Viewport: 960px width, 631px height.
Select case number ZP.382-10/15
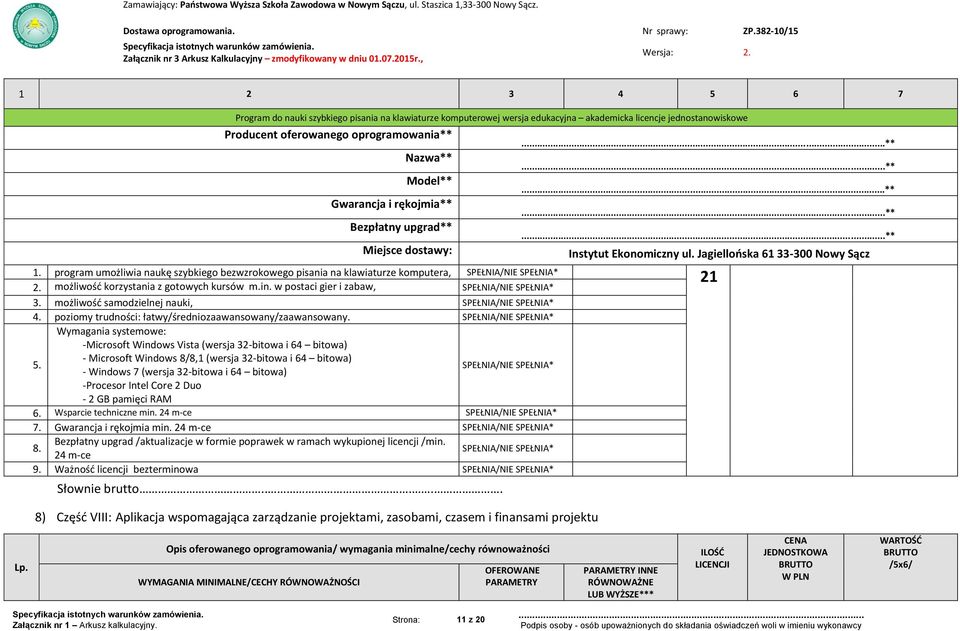point(770,31)
